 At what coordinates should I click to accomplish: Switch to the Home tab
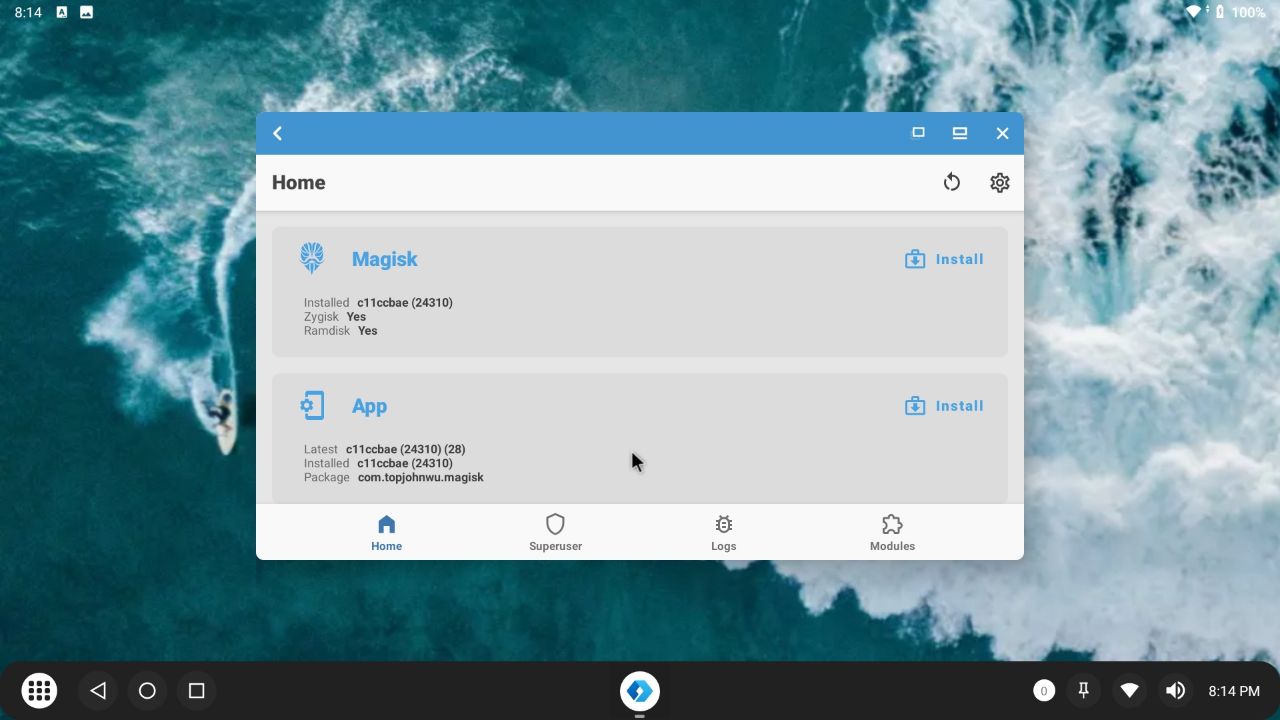click(x=387, y=533)
